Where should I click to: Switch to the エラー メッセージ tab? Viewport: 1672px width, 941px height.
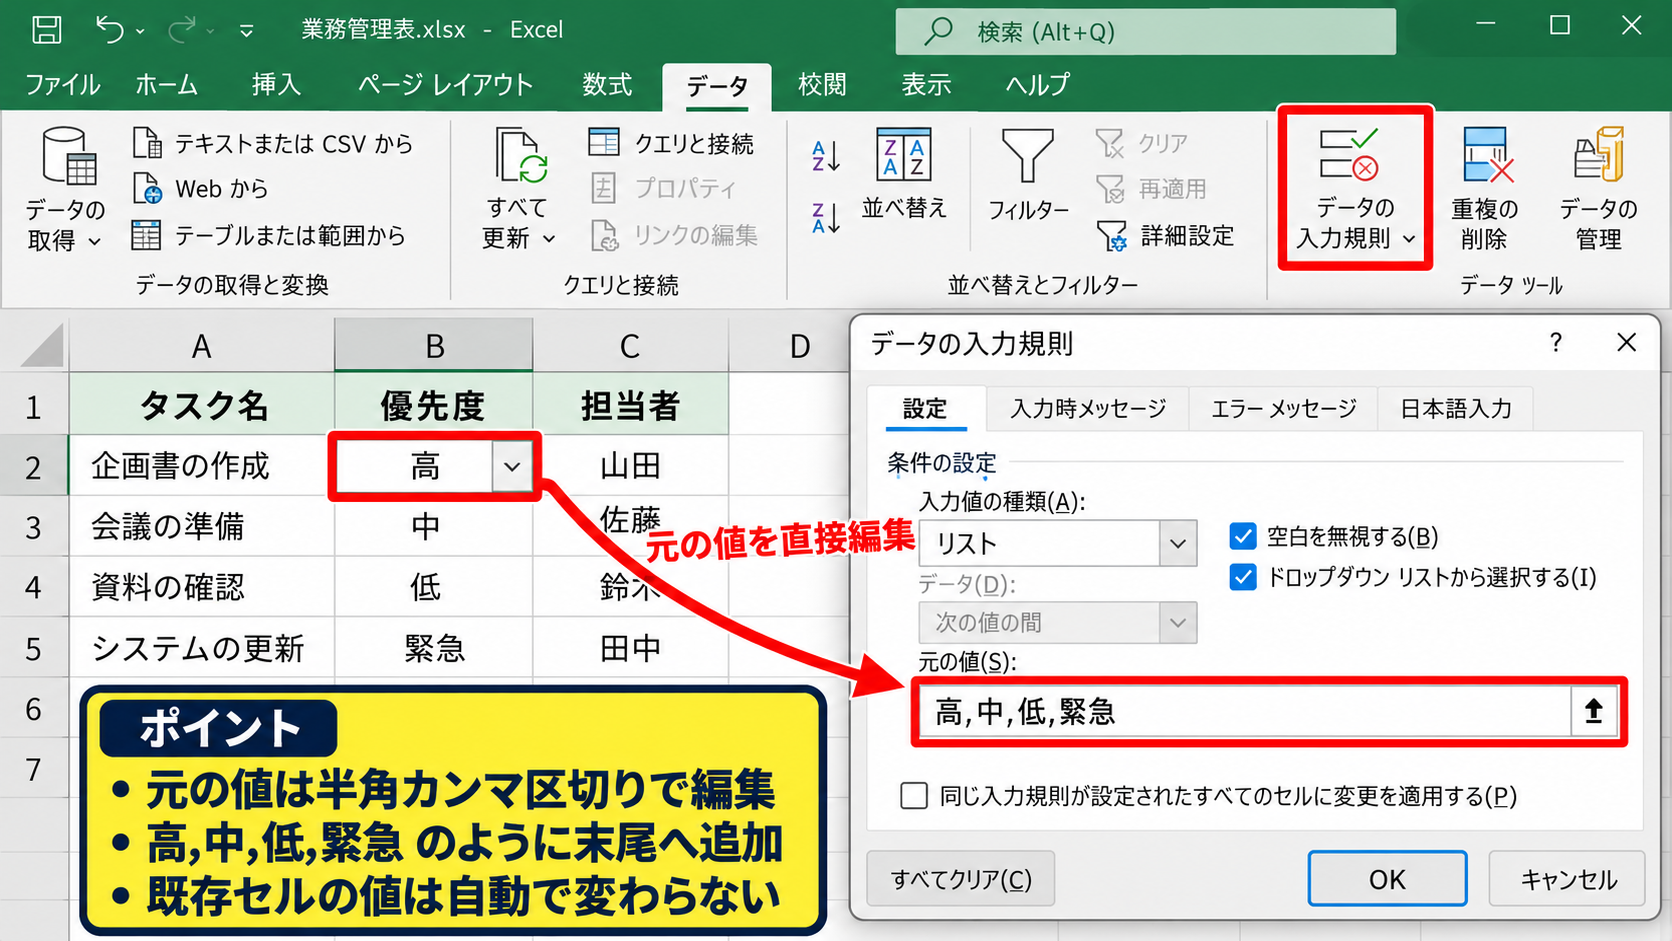point(1284,408)
